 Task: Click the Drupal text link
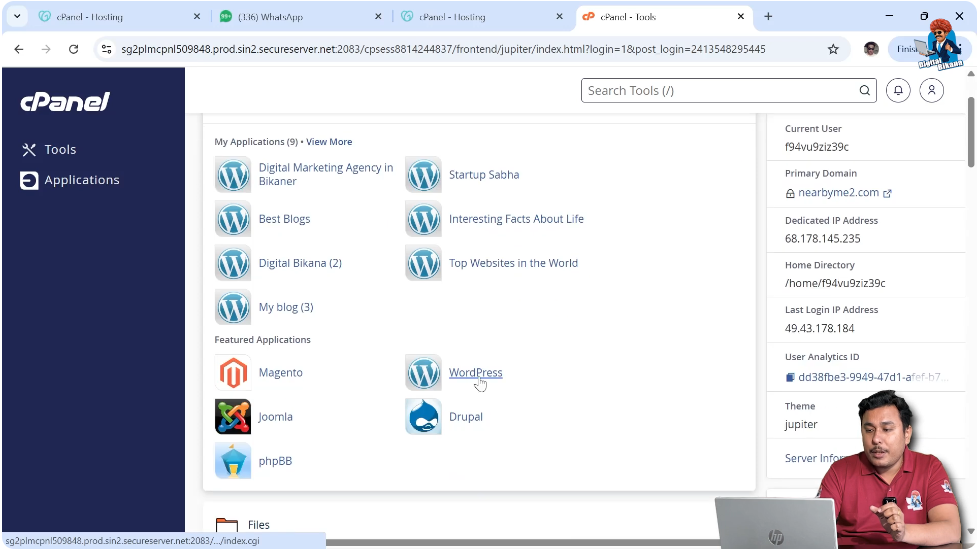[x=466, y=417]
